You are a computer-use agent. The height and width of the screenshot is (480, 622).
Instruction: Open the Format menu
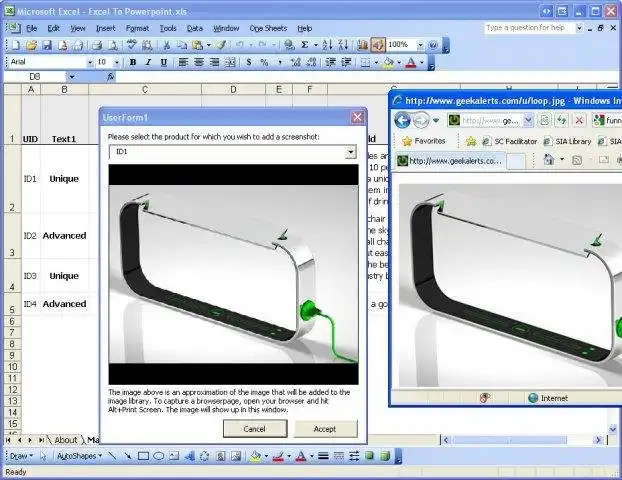137,29
